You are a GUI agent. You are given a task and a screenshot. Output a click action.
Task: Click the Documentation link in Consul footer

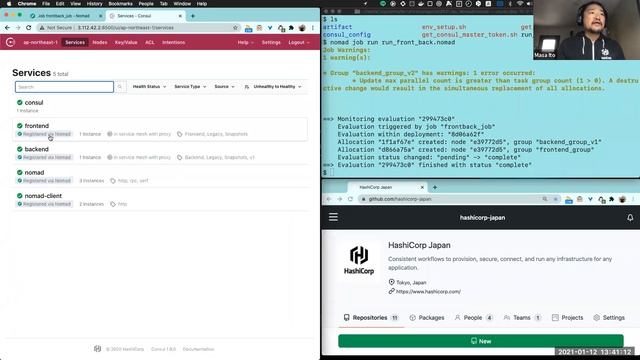198,349
